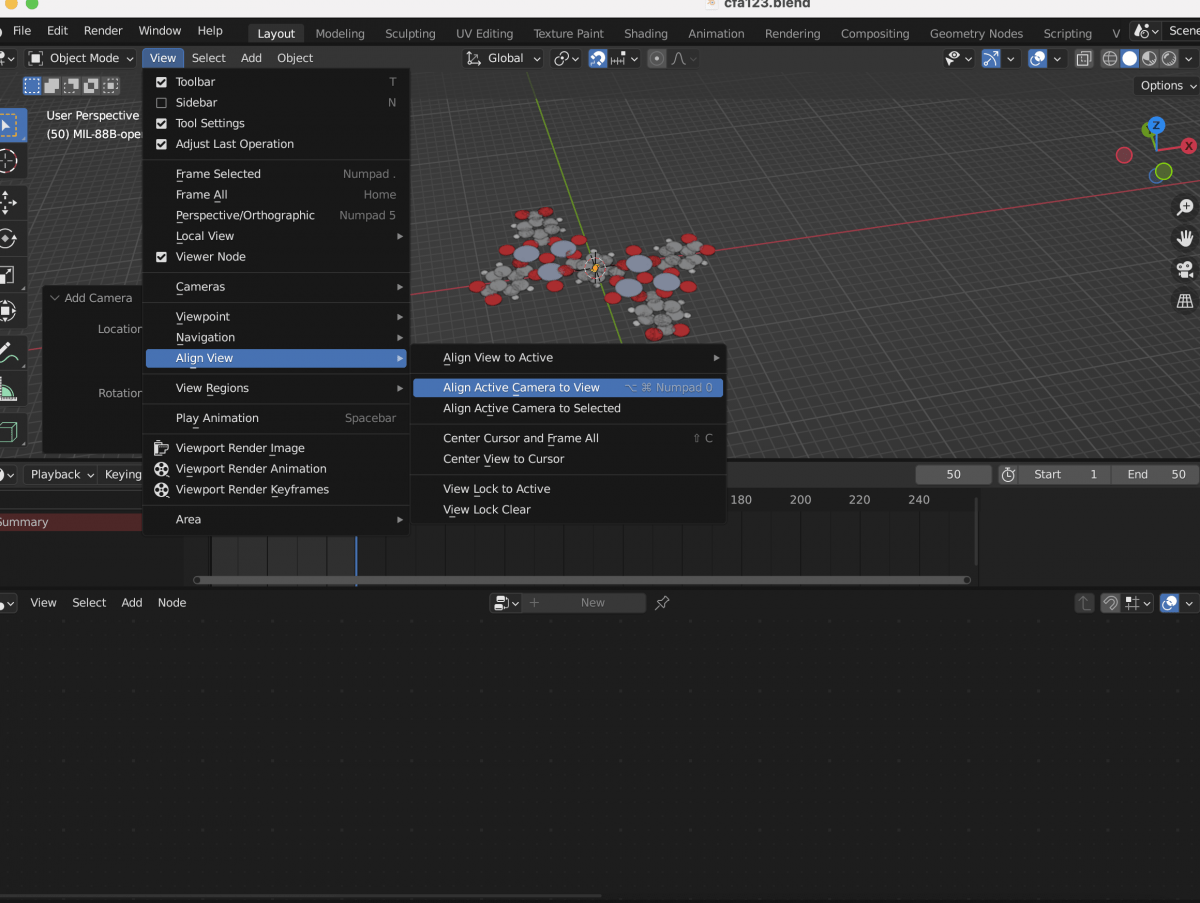The height and width of the screenshot is (903, 1200).
Task: Toggle camera view with the camera gizmo
Action: (x=1185, y=270)
